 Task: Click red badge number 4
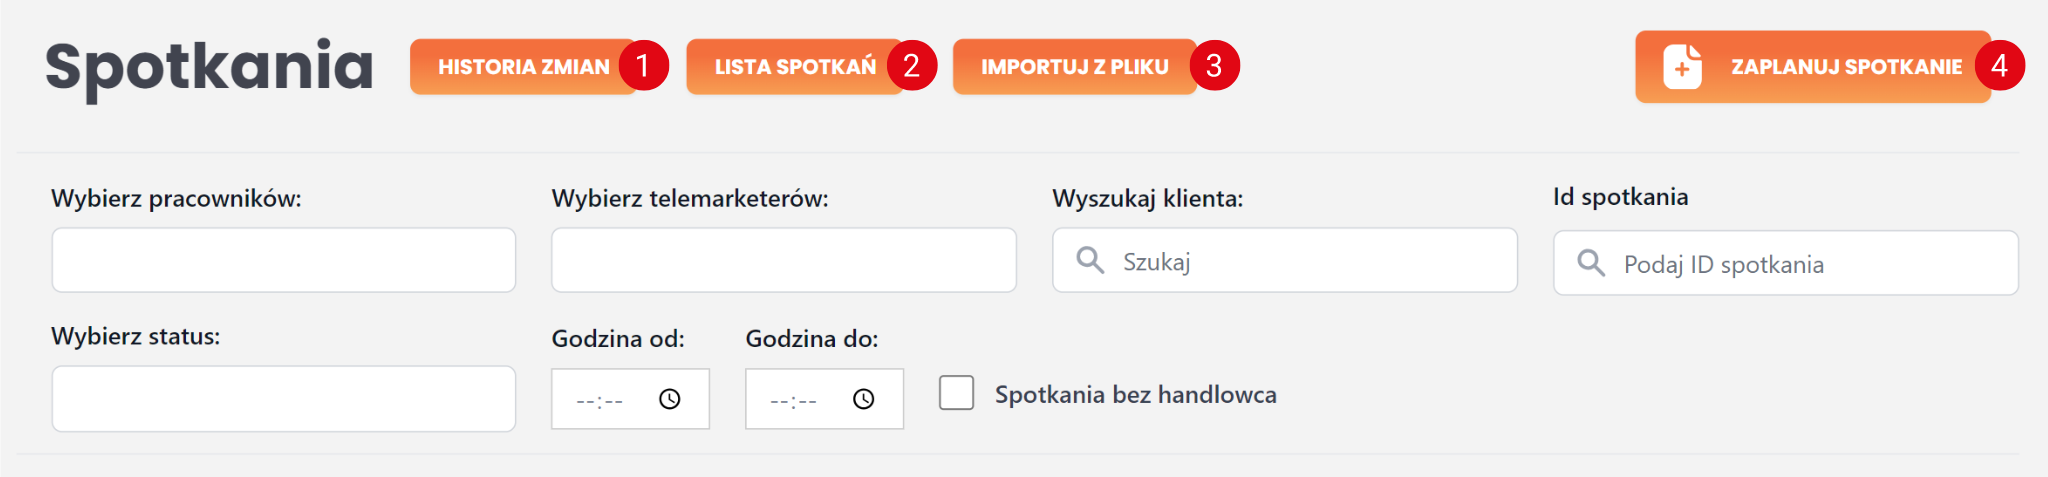[1999, 66]
